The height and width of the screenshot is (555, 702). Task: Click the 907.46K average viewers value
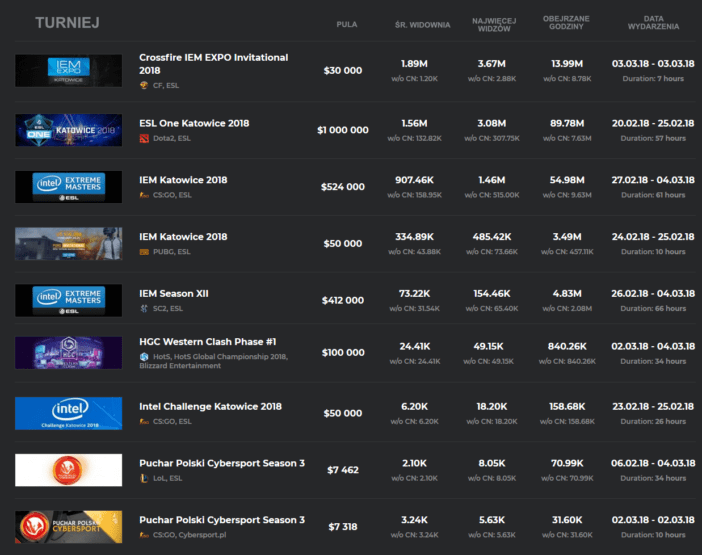414,180
